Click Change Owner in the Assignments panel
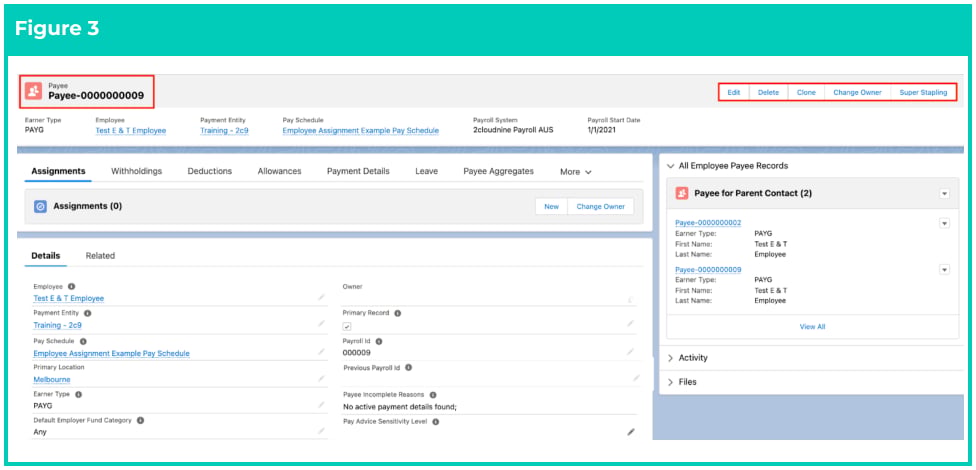 [601, 207]
